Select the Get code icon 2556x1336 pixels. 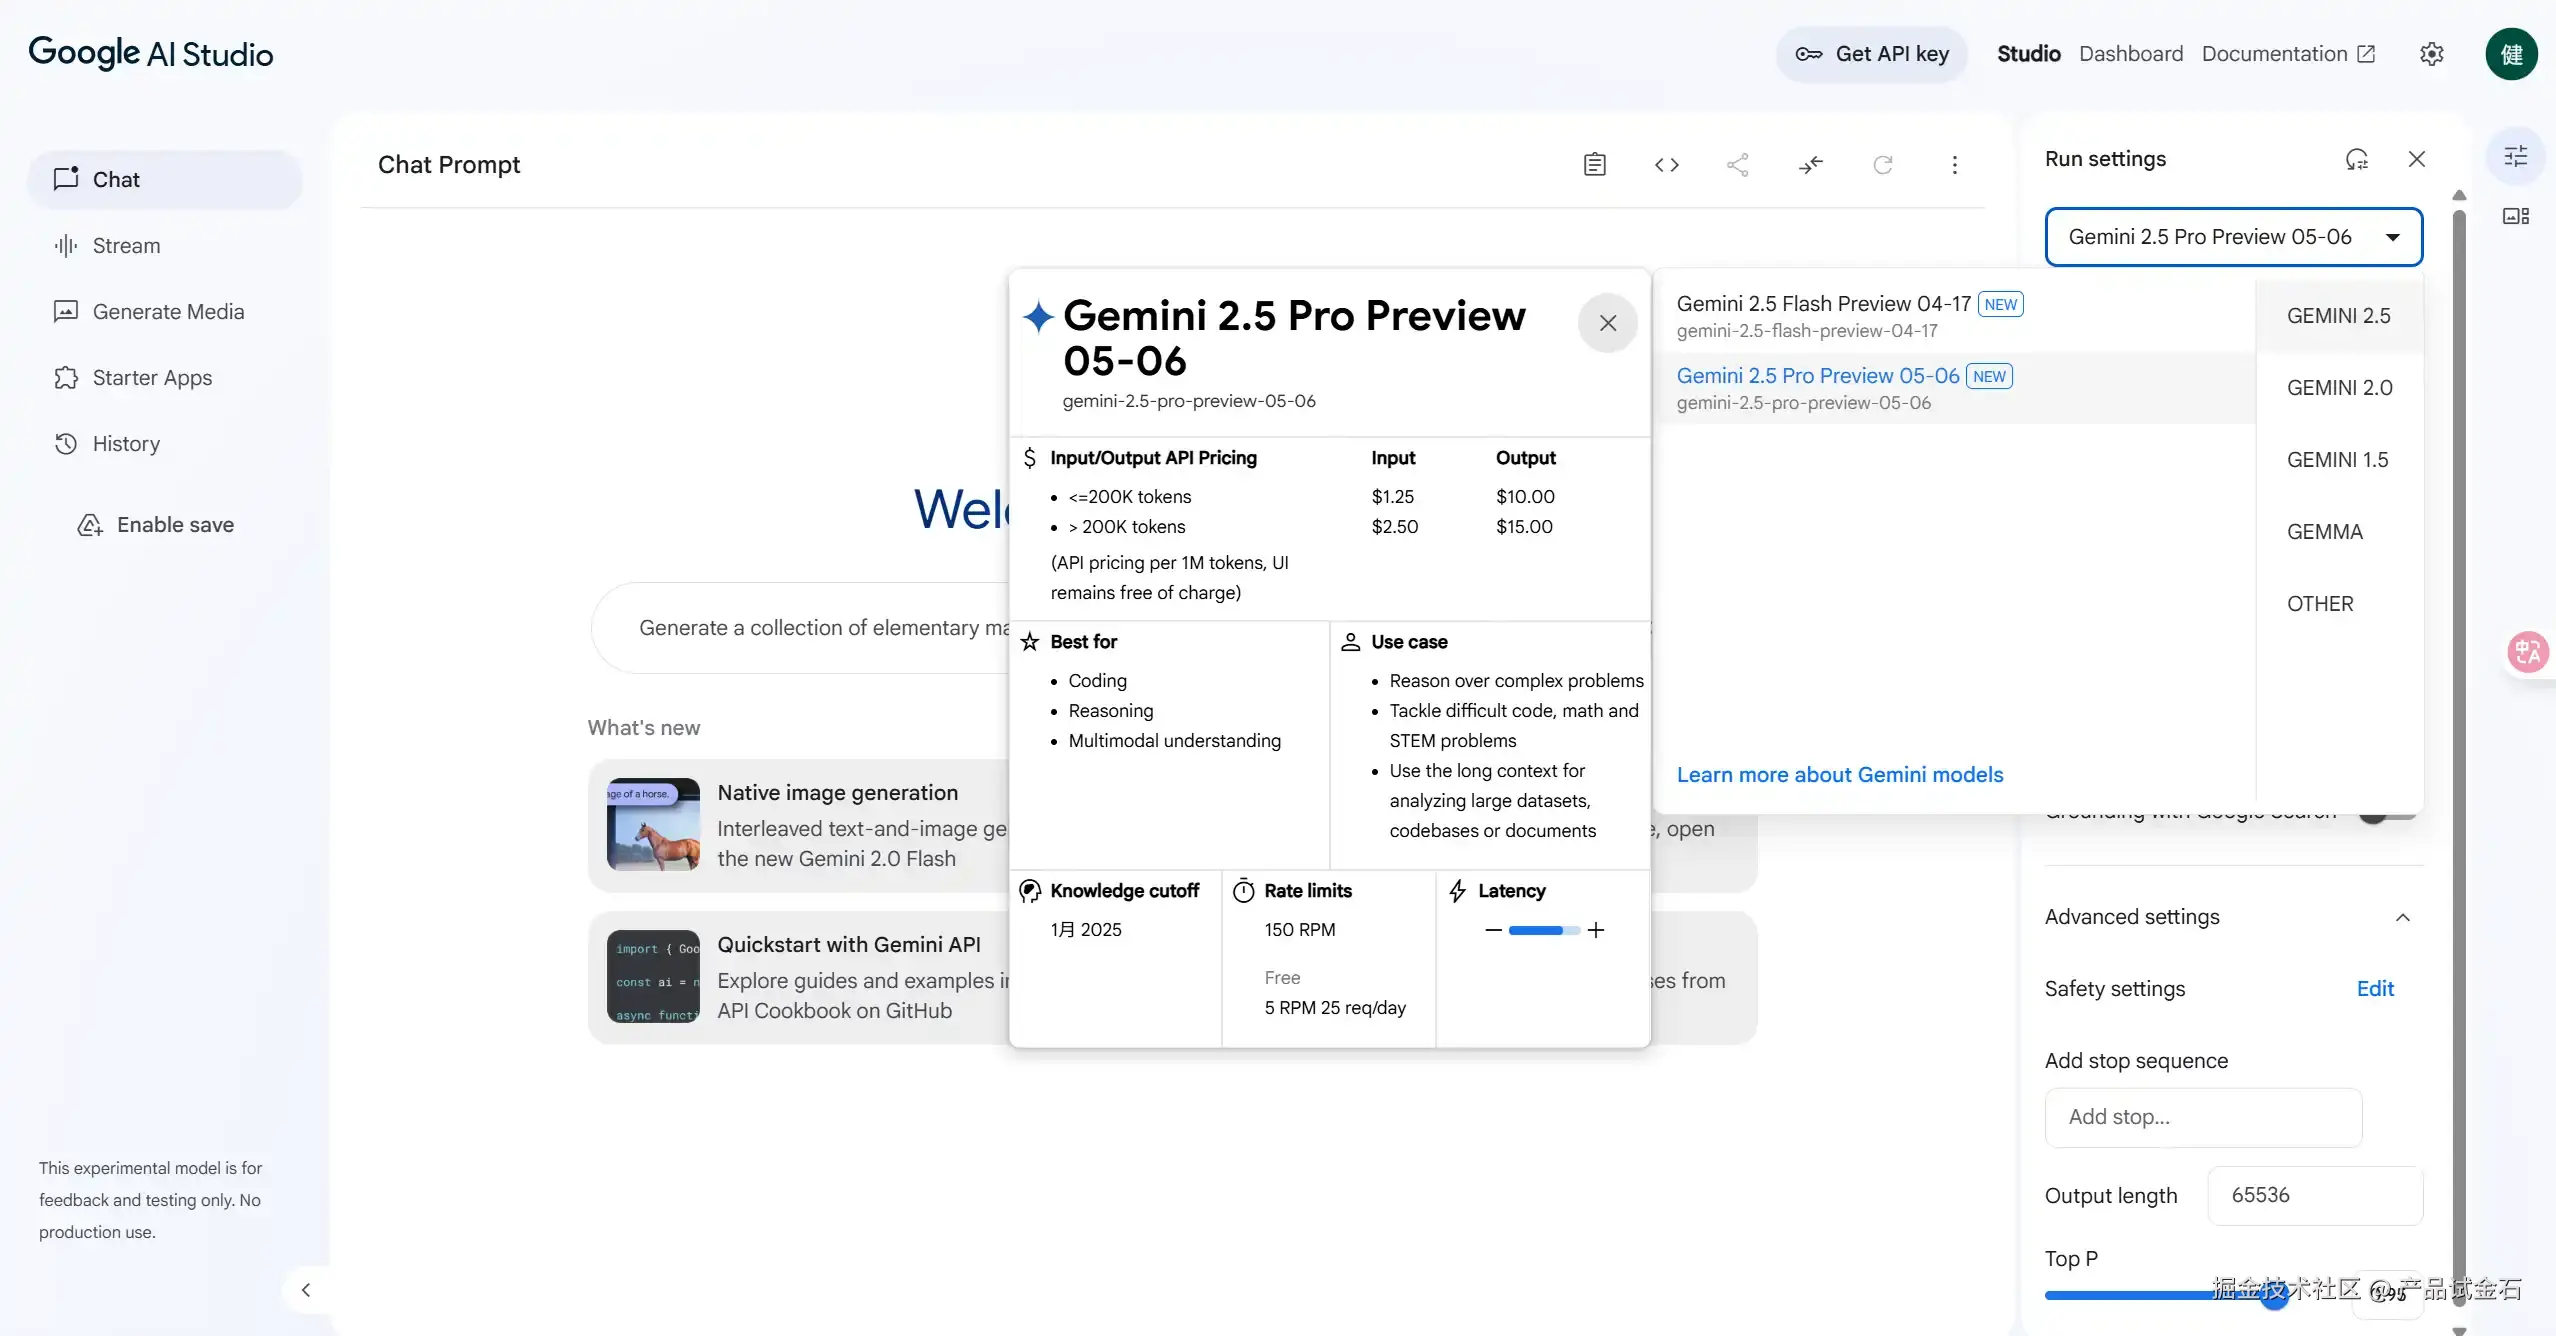1666,164
